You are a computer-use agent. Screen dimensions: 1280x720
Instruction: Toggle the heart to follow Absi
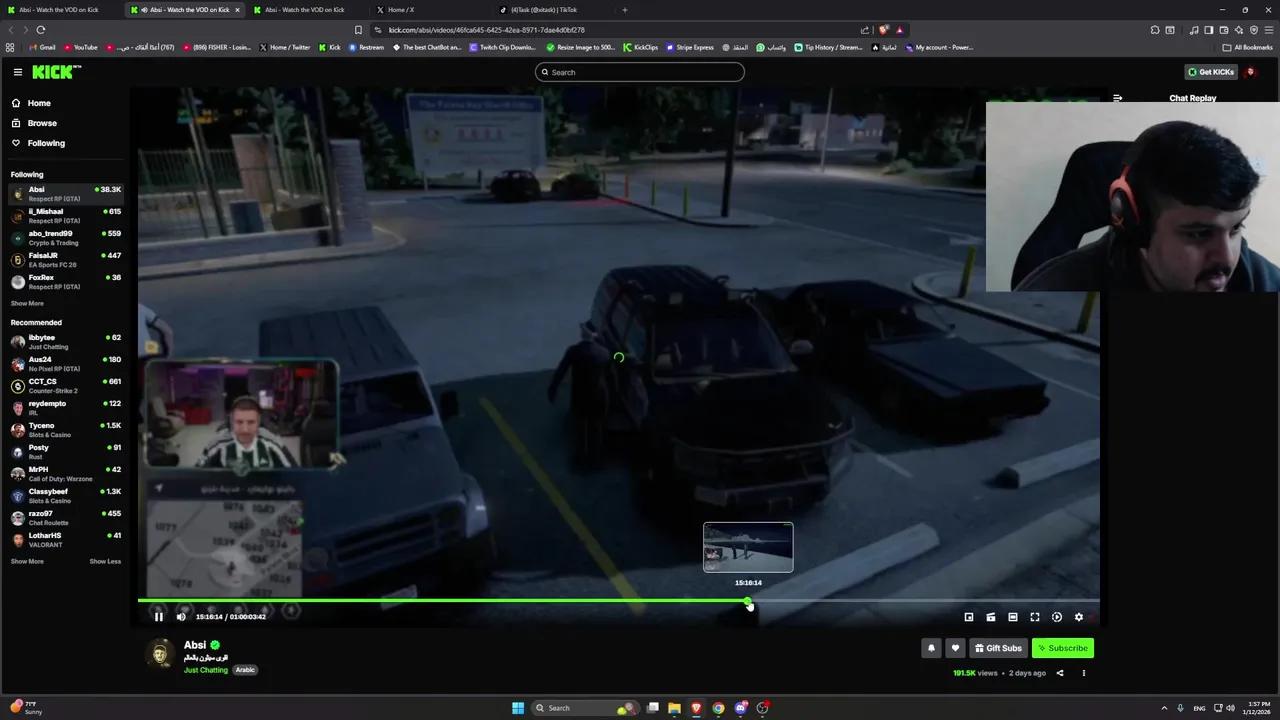pos(955,648)
